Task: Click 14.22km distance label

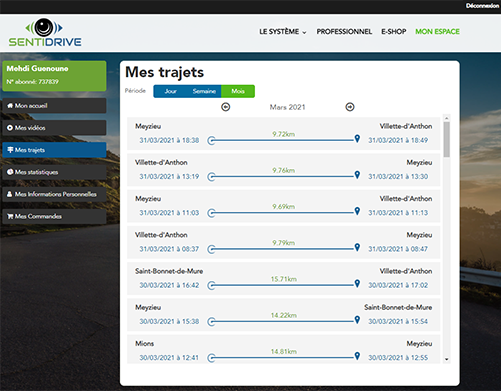Action: (x=284, y=315)
